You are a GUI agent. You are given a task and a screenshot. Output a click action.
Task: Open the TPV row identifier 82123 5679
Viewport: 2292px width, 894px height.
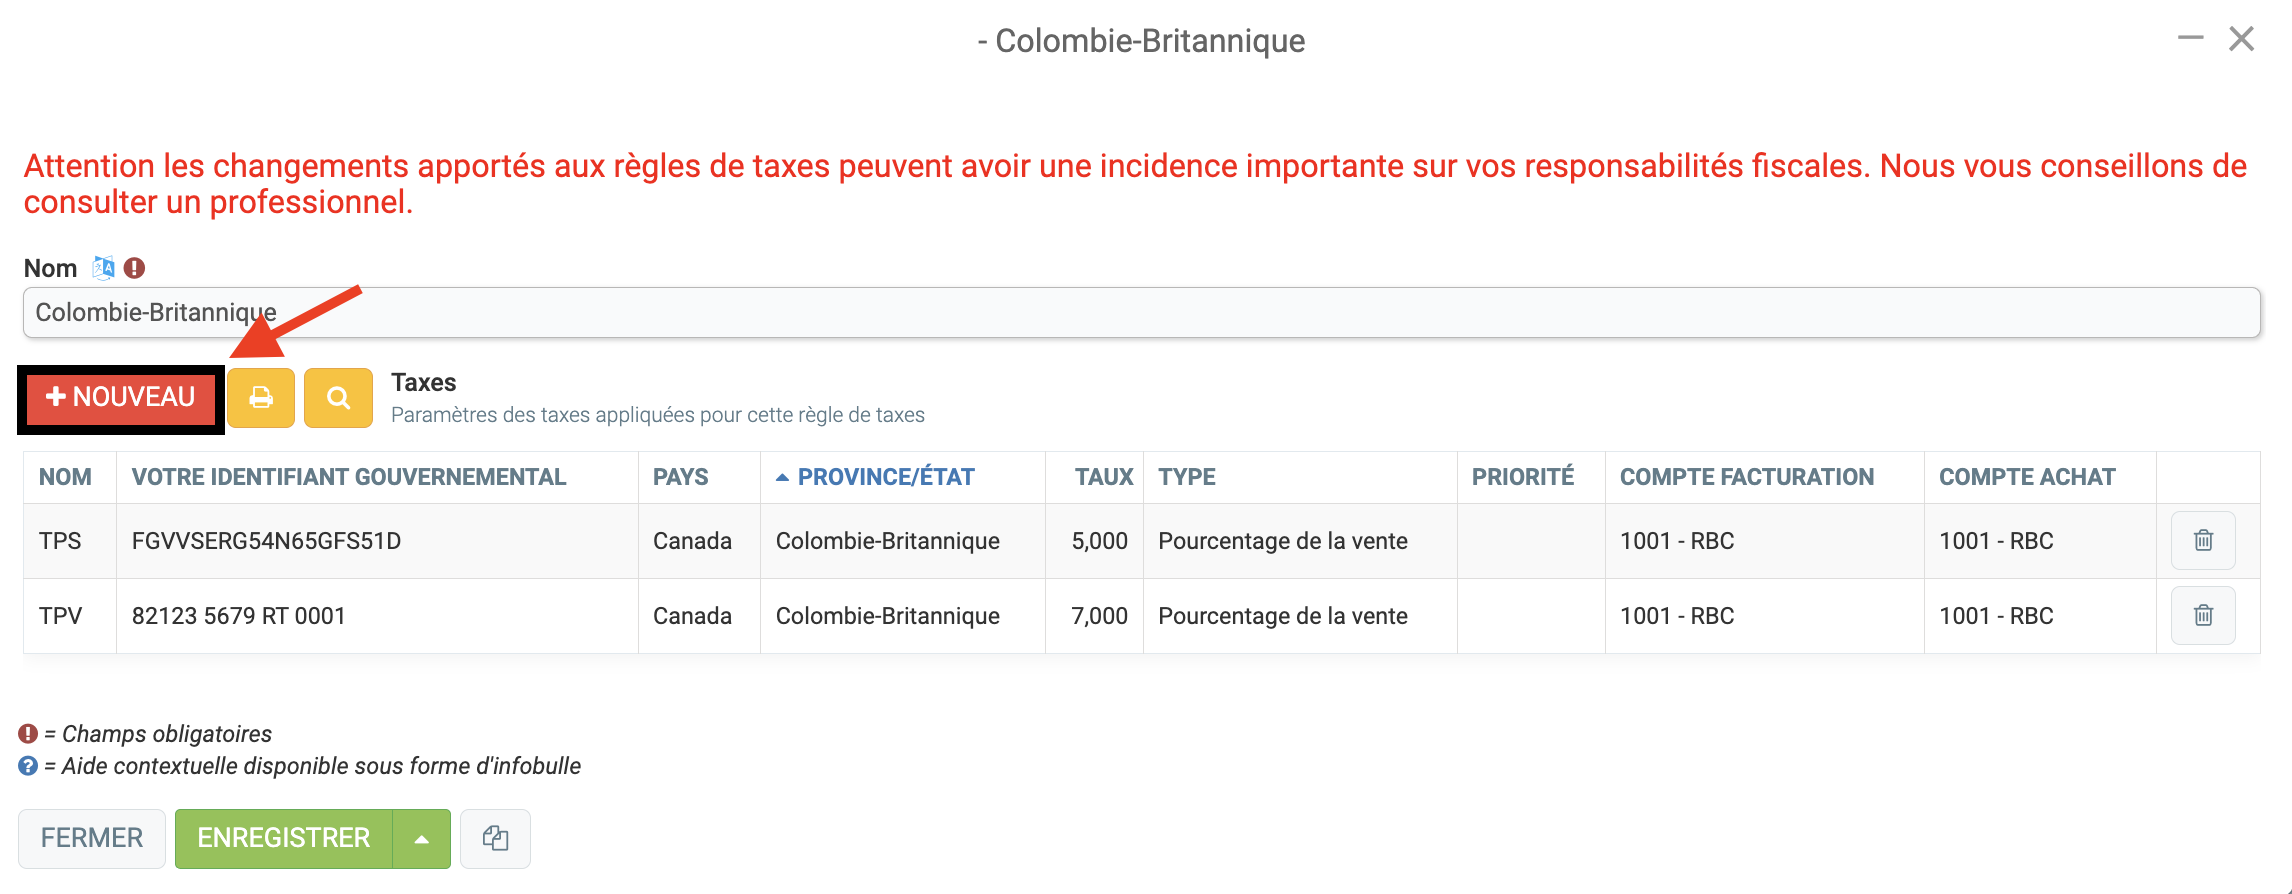(239, 616)
